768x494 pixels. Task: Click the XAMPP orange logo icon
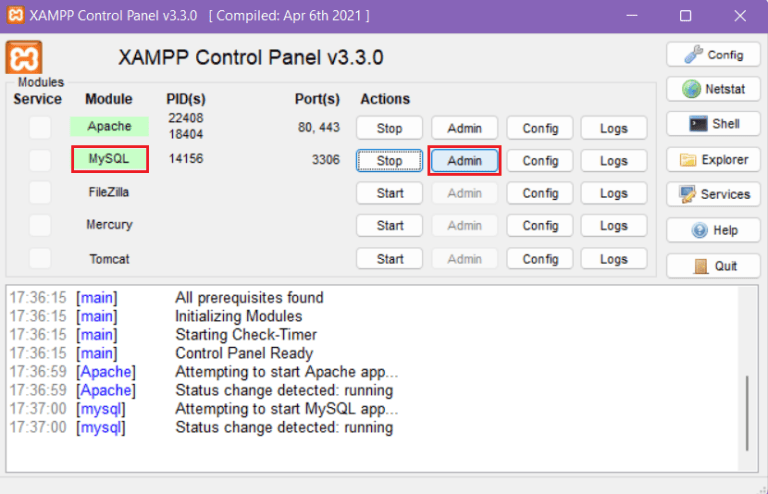pyautogui.click(x=24, y=57)
